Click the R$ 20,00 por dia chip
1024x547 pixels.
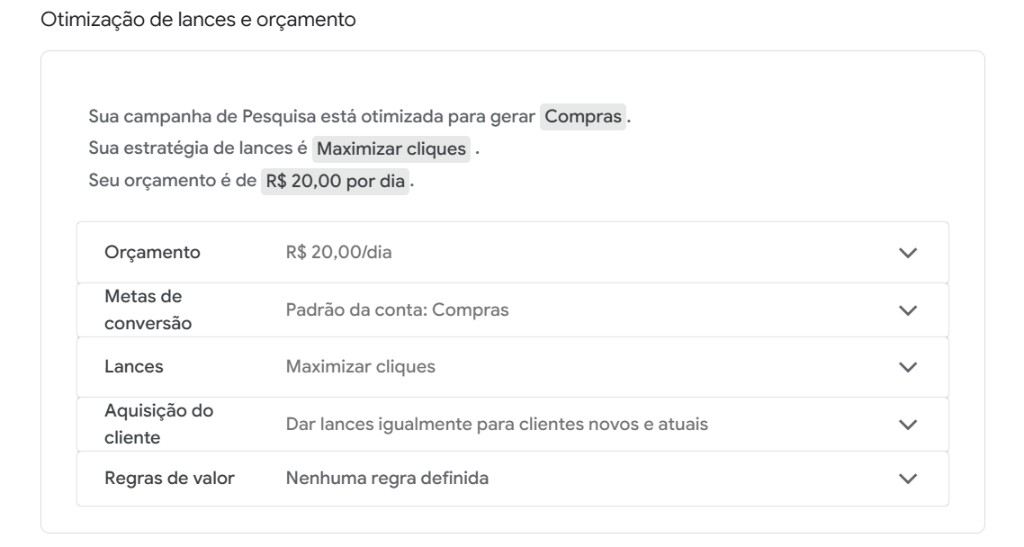335,181
